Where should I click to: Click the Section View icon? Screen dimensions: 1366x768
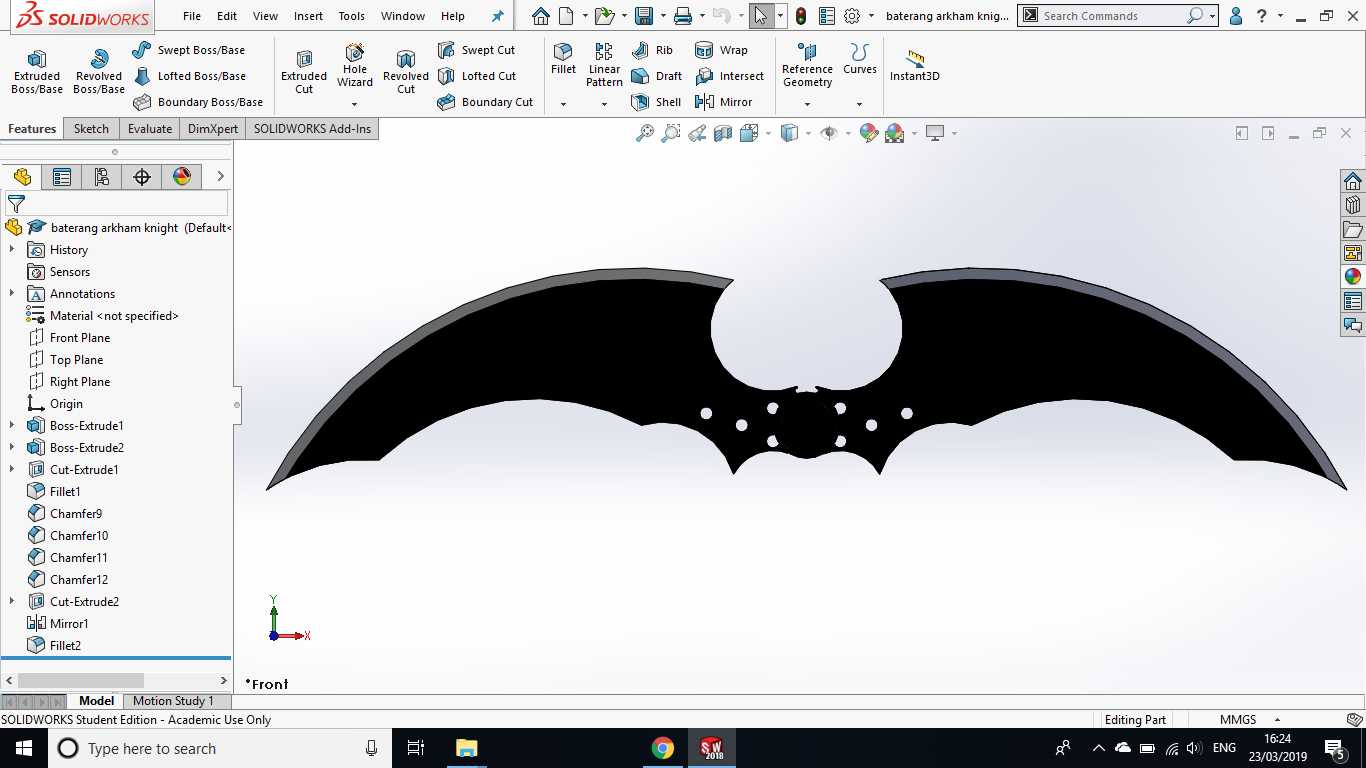[x=723, y=133]
